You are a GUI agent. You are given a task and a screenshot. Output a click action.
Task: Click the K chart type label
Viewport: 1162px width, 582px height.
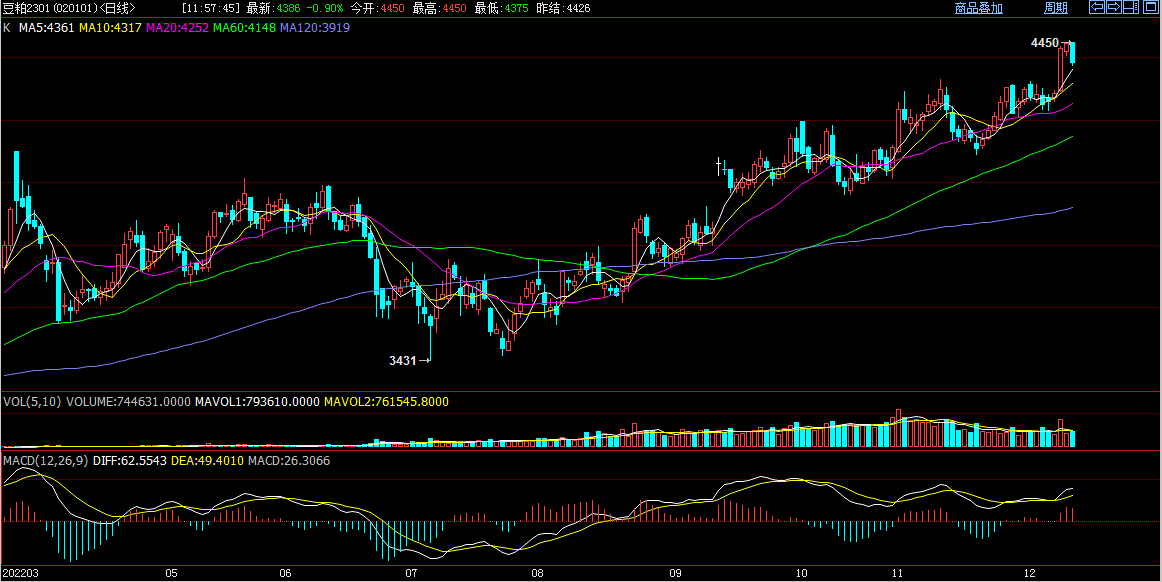7,27
